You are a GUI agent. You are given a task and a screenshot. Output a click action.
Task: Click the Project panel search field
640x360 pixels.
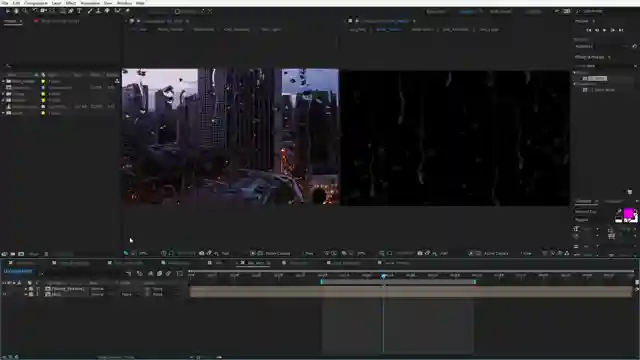[x=61, y=65]
